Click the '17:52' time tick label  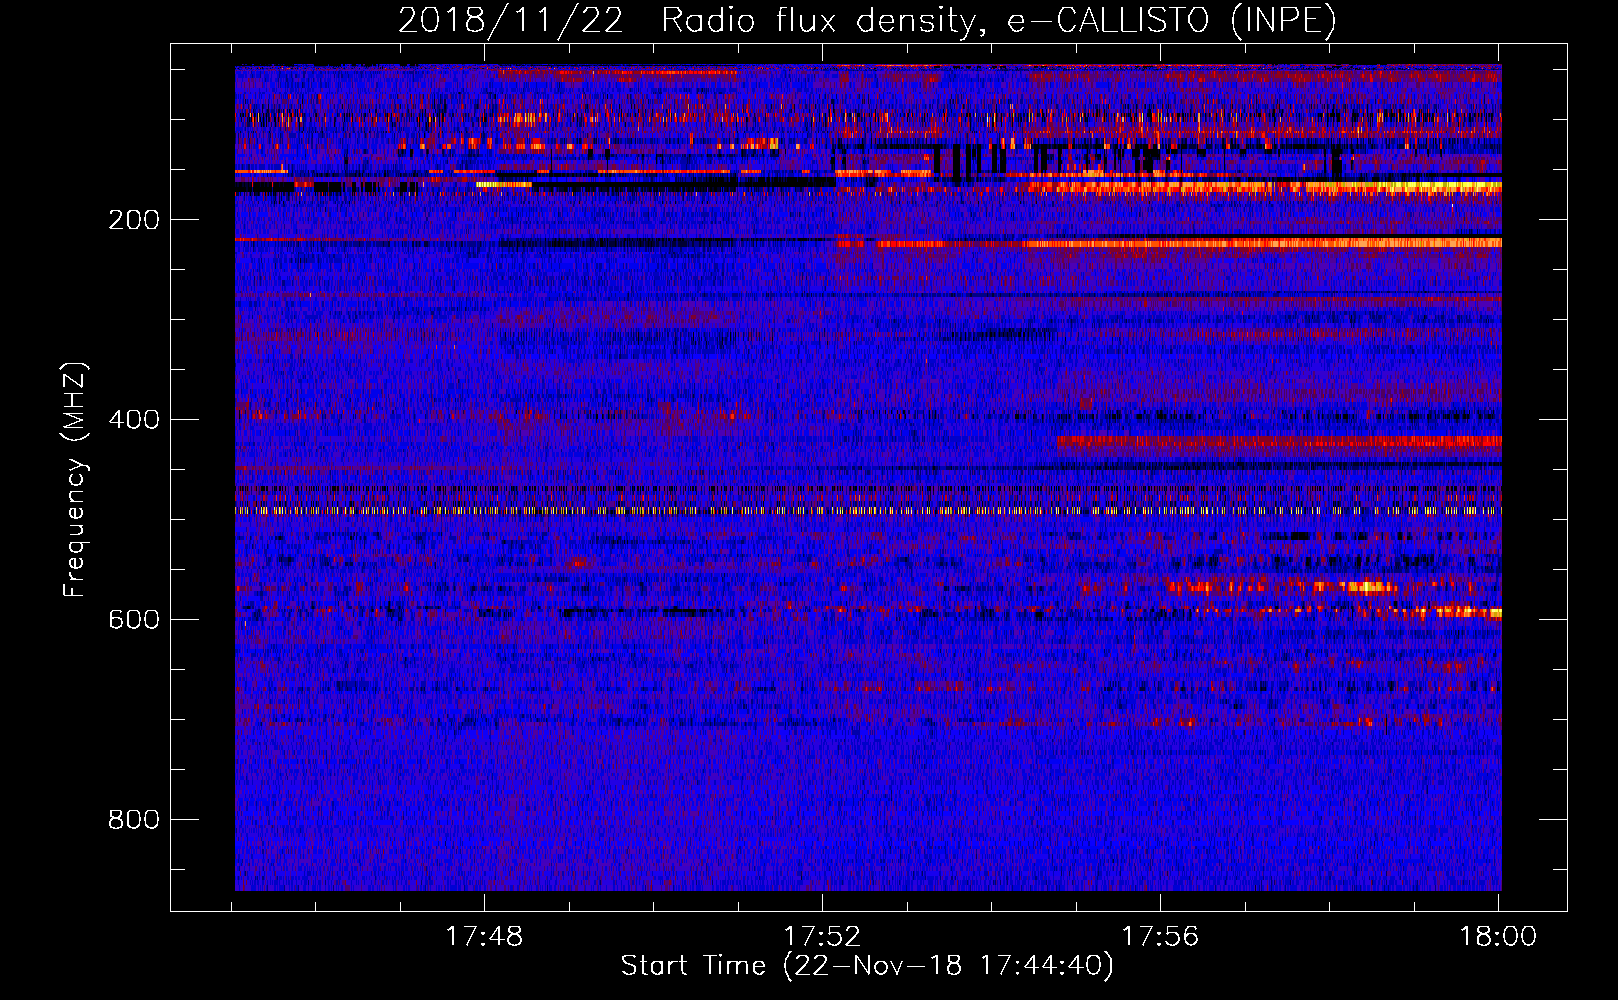[x=822, y=937]
